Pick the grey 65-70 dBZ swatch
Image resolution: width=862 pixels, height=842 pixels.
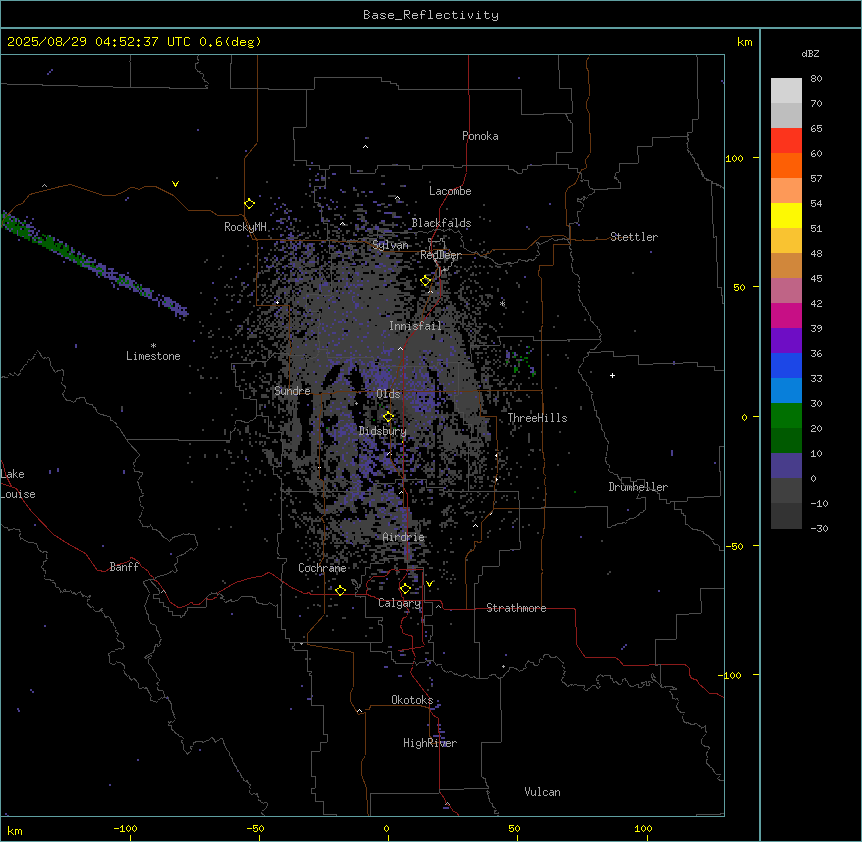click(x=786, y=115)
